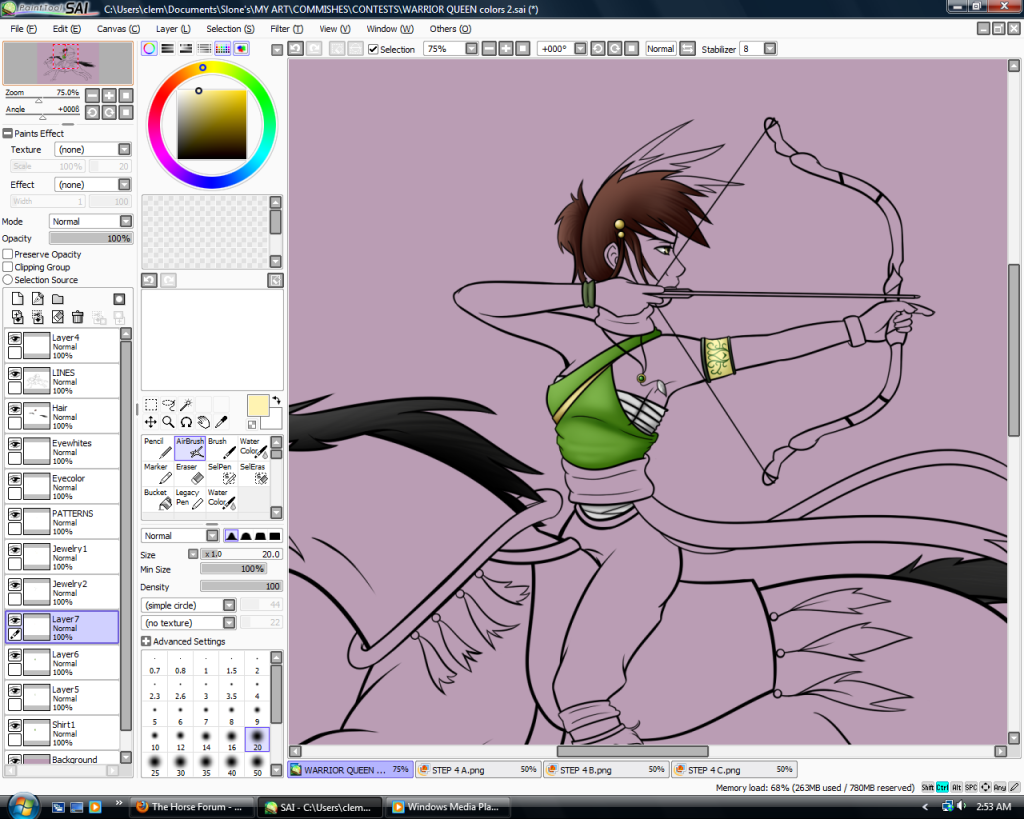Select the Brush tool
This screenshot has height=819, width=1024.
[222, 448]
